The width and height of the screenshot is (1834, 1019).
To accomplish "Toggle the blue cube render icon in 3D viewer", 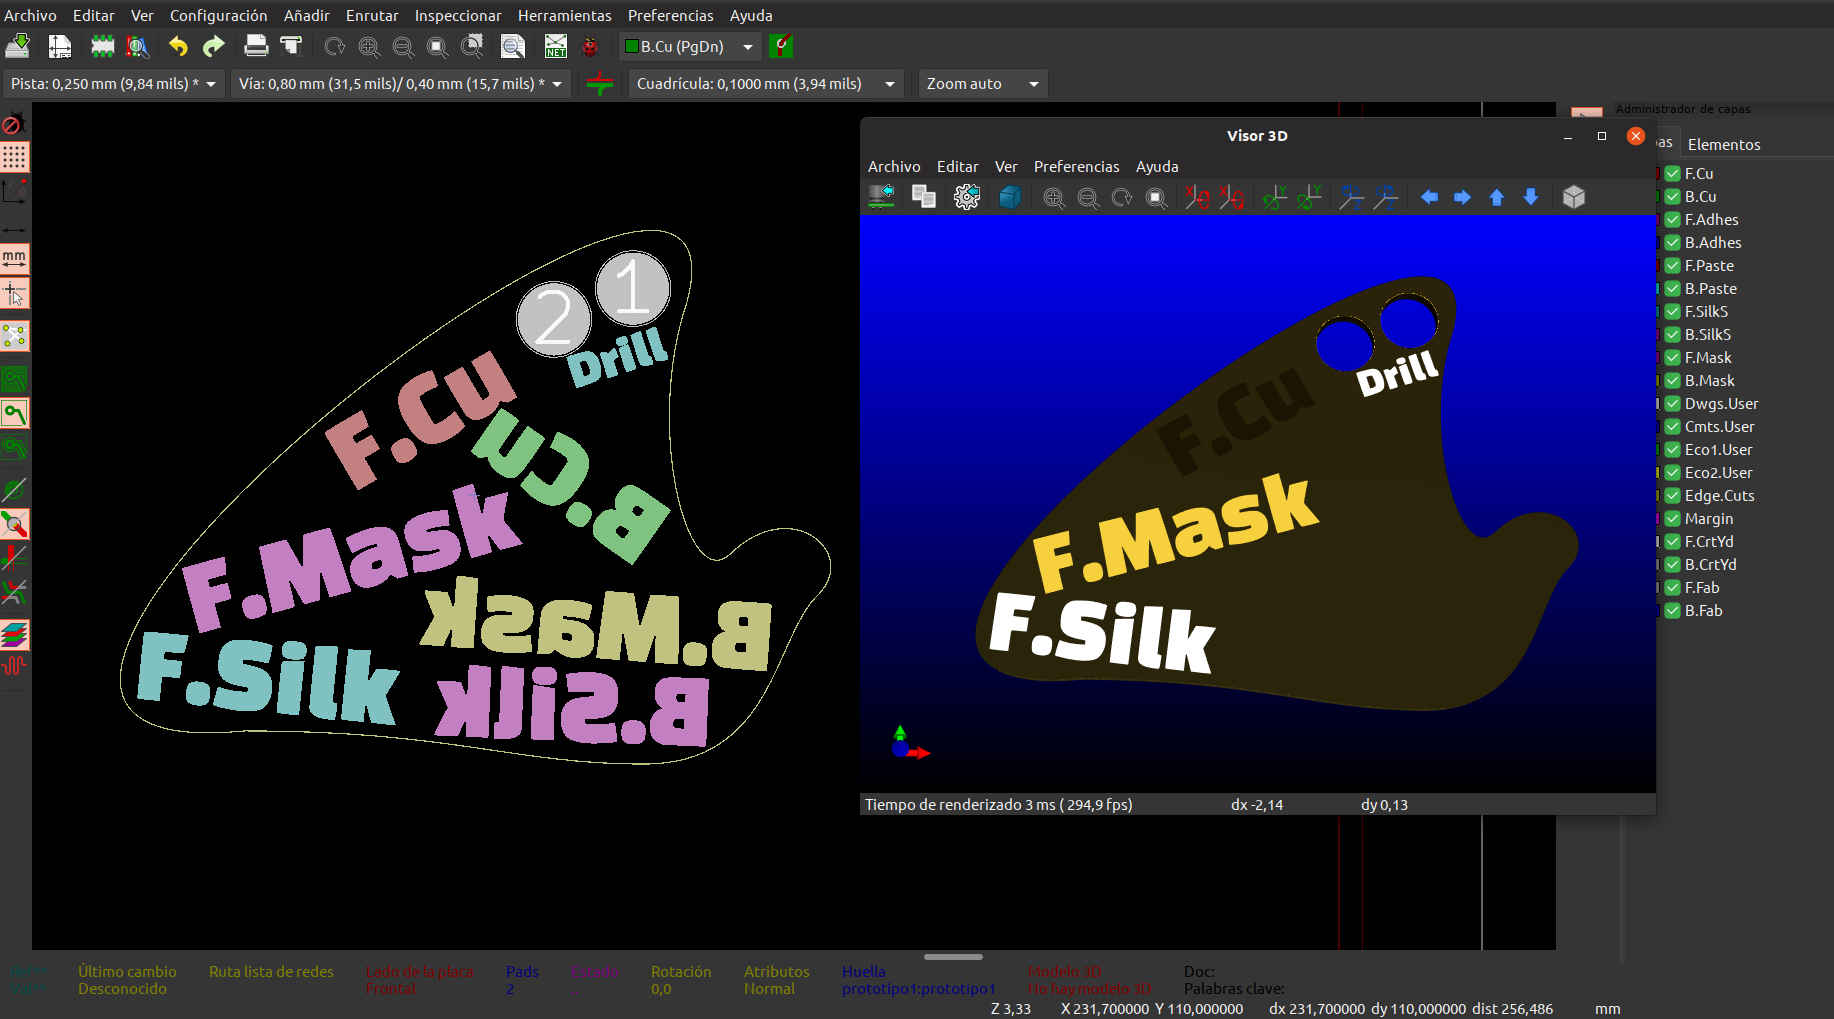I will [x=1010, y=197].
